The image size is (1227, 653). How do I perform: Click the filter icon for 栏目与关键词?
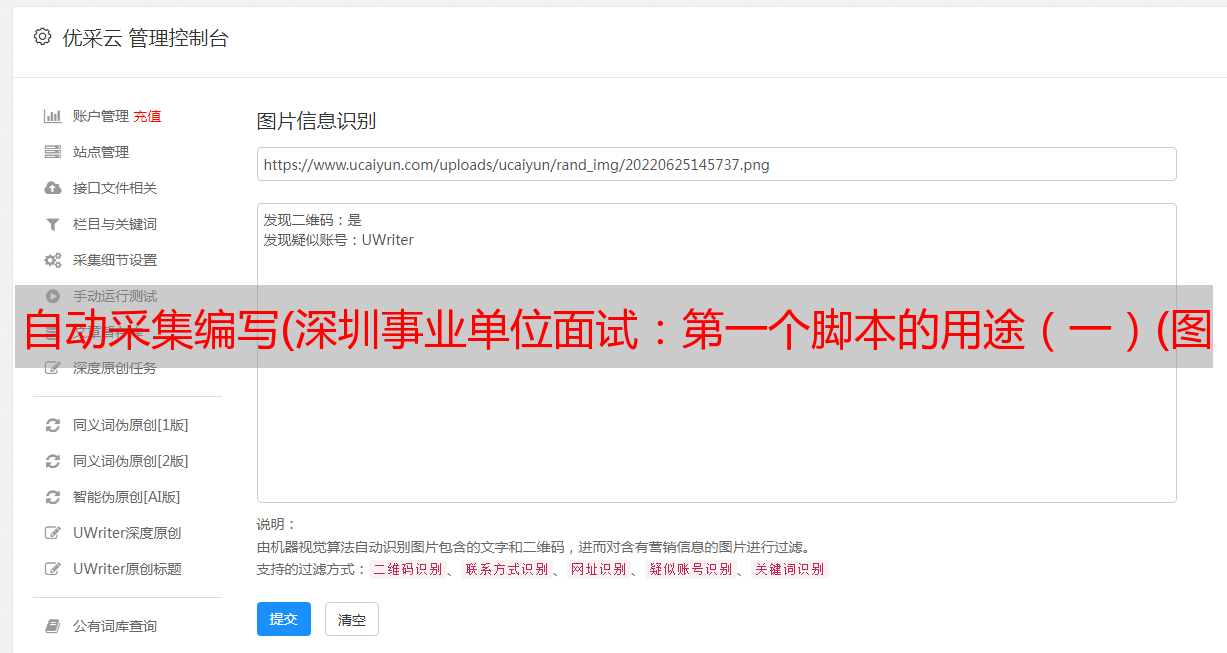tap(53, 224)
